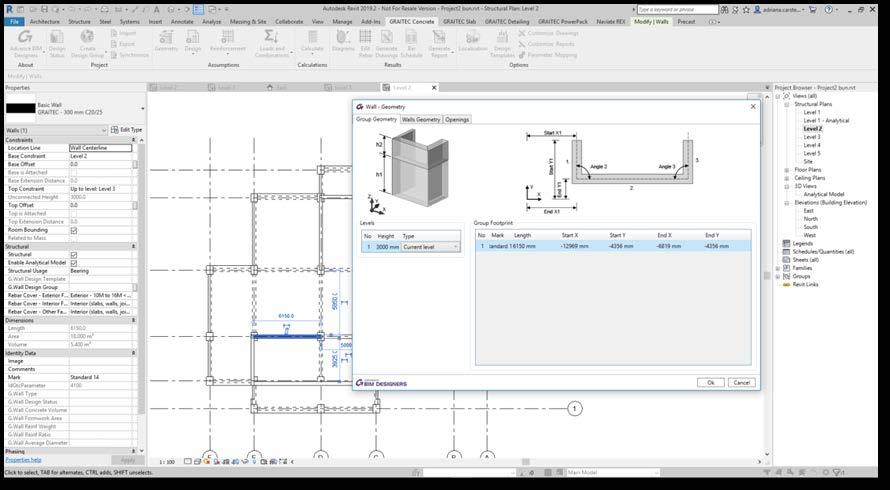
Task: Launch Create Design Group tool
Action: point(87,44)
